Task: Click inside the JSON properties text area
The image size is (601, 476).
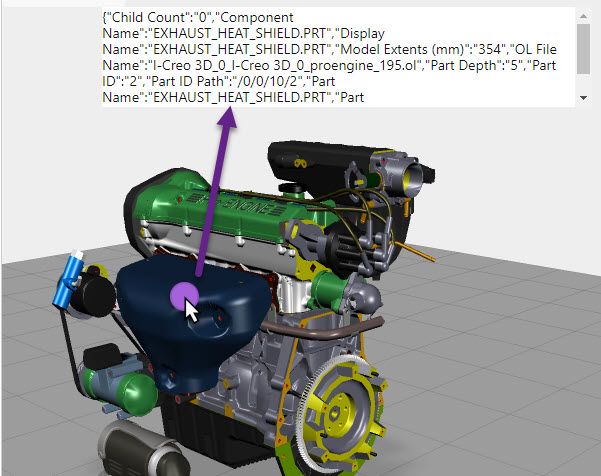Action: tap(338, 57)
